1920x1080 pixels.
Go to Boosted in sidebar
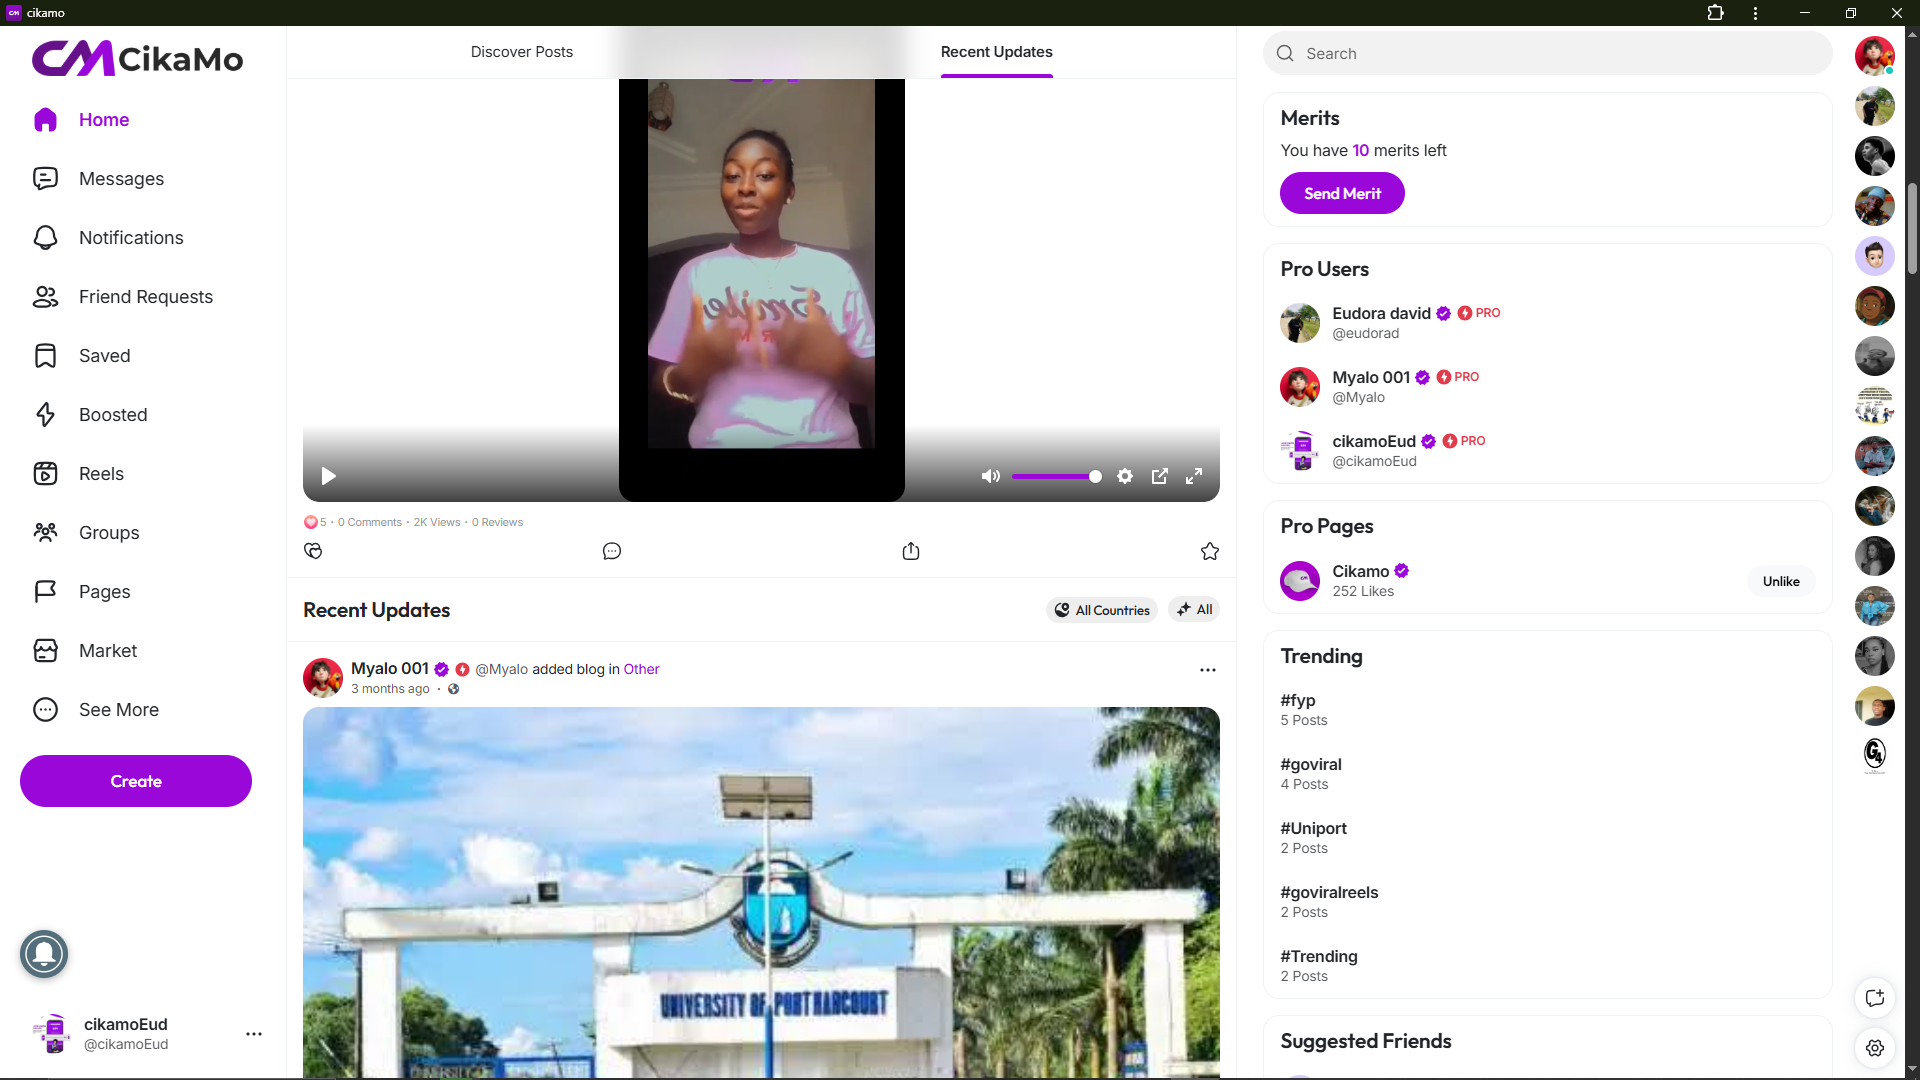[x=112, y=415]
